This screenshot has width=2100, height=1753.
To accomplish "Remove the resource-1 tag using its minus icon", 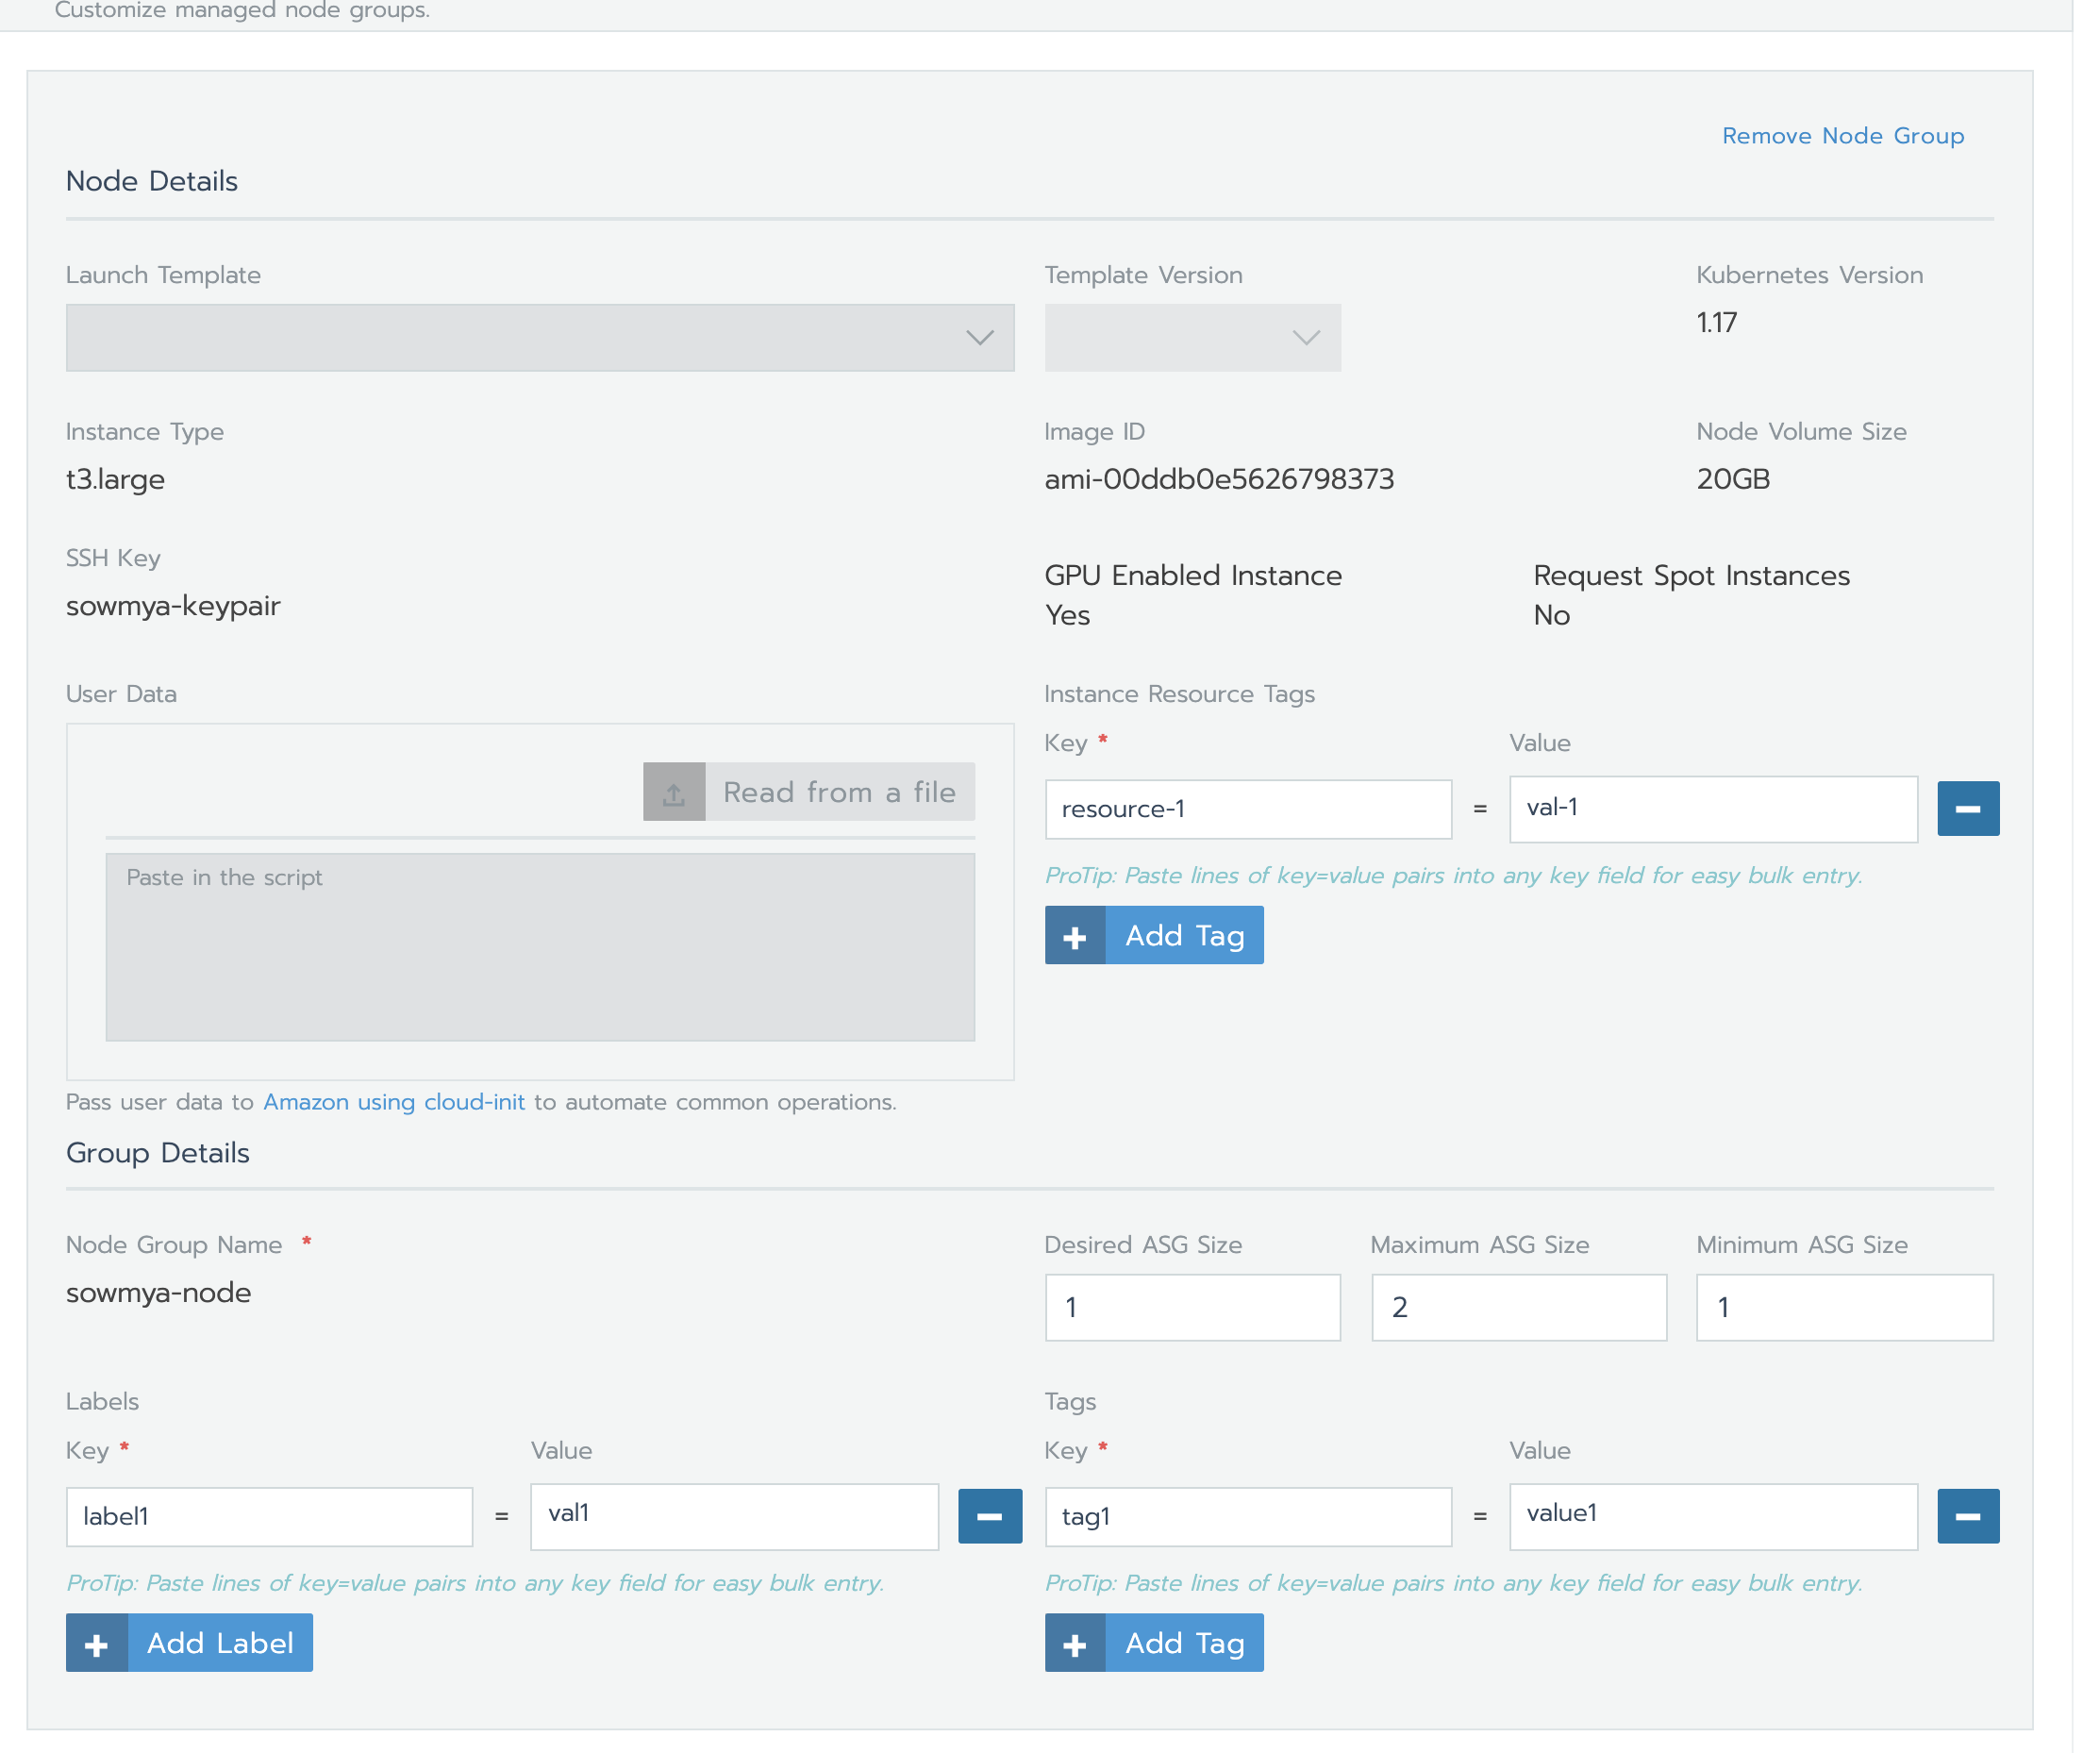I will 1968,808.
